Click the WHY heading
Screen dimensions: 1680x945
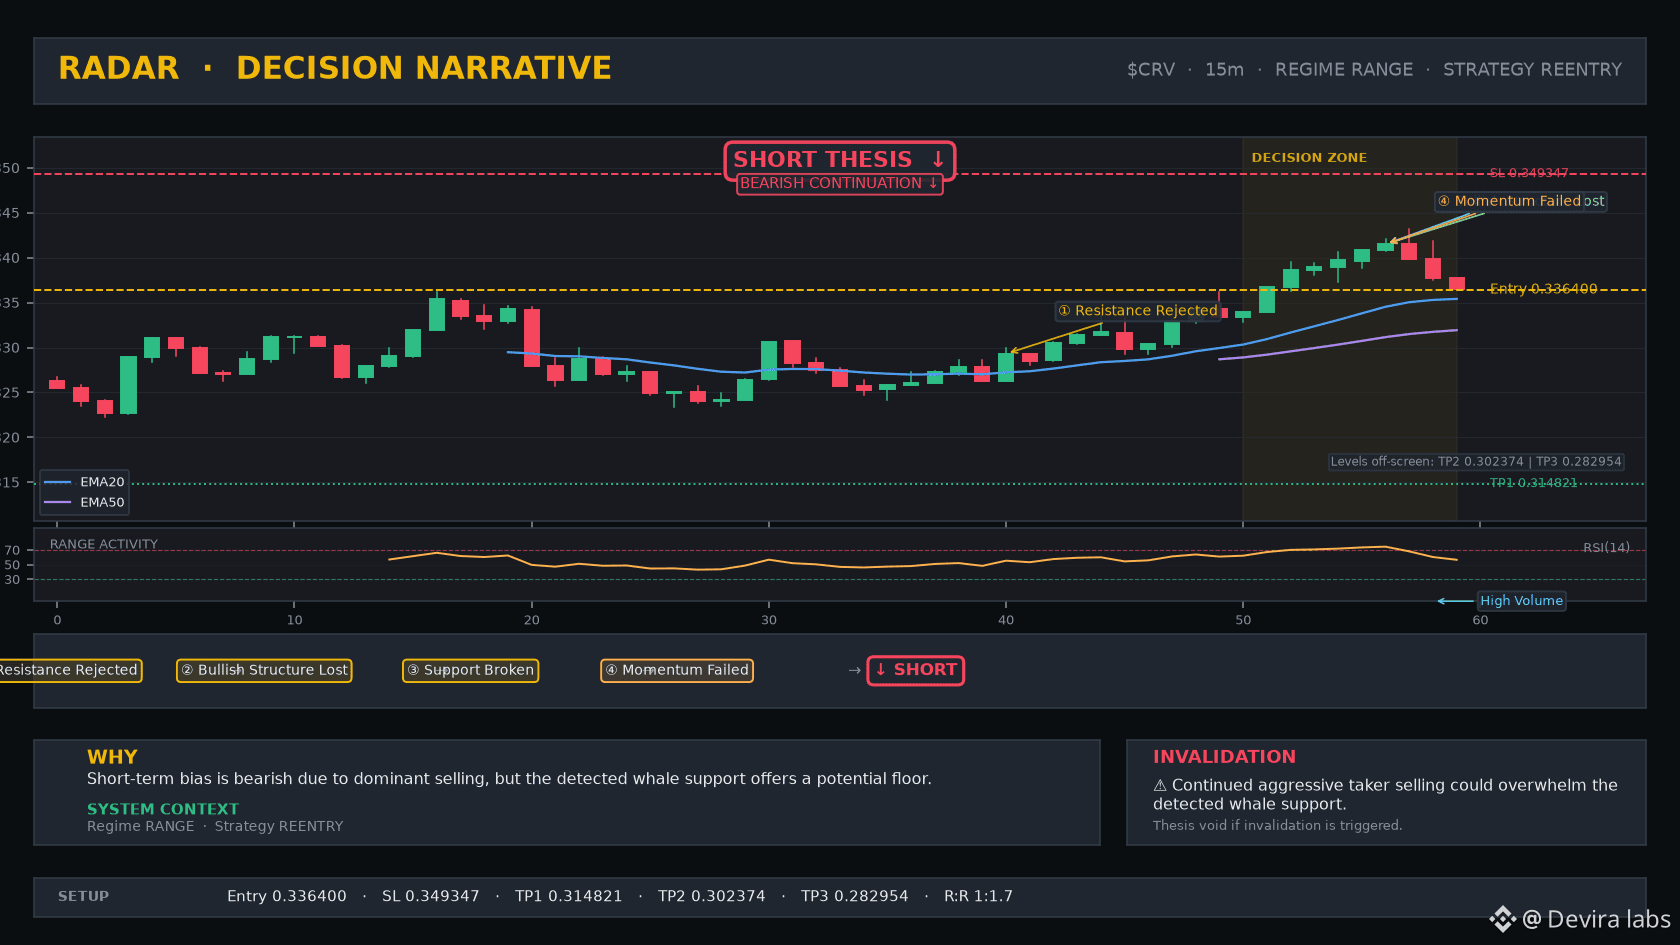click(112, 757)
